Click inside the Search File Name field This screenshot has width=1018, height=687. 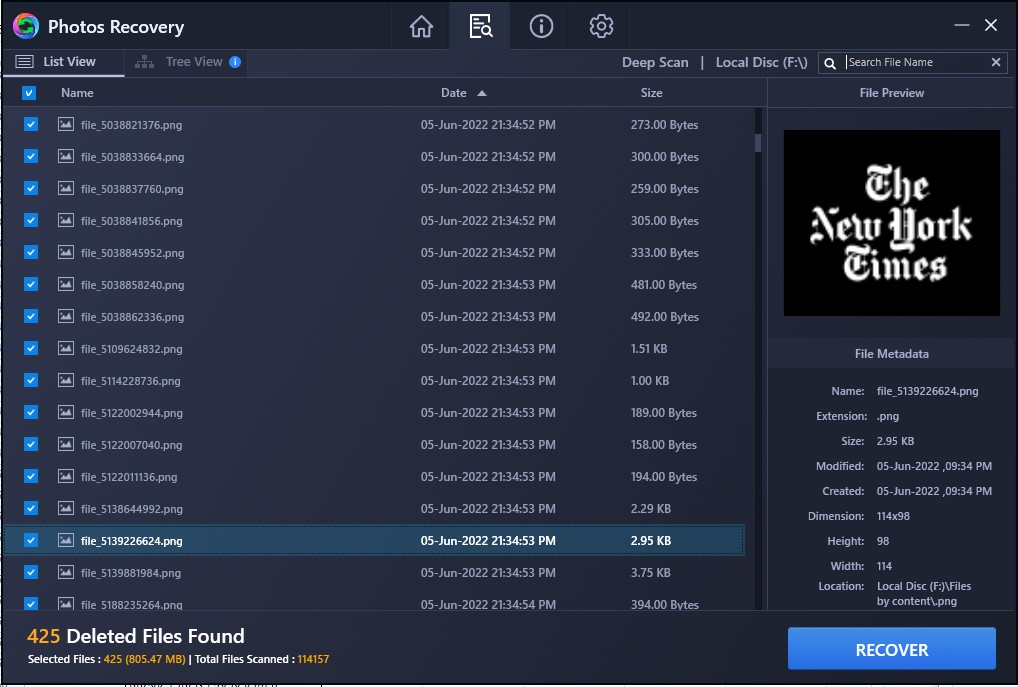click(x=910, y=62)
